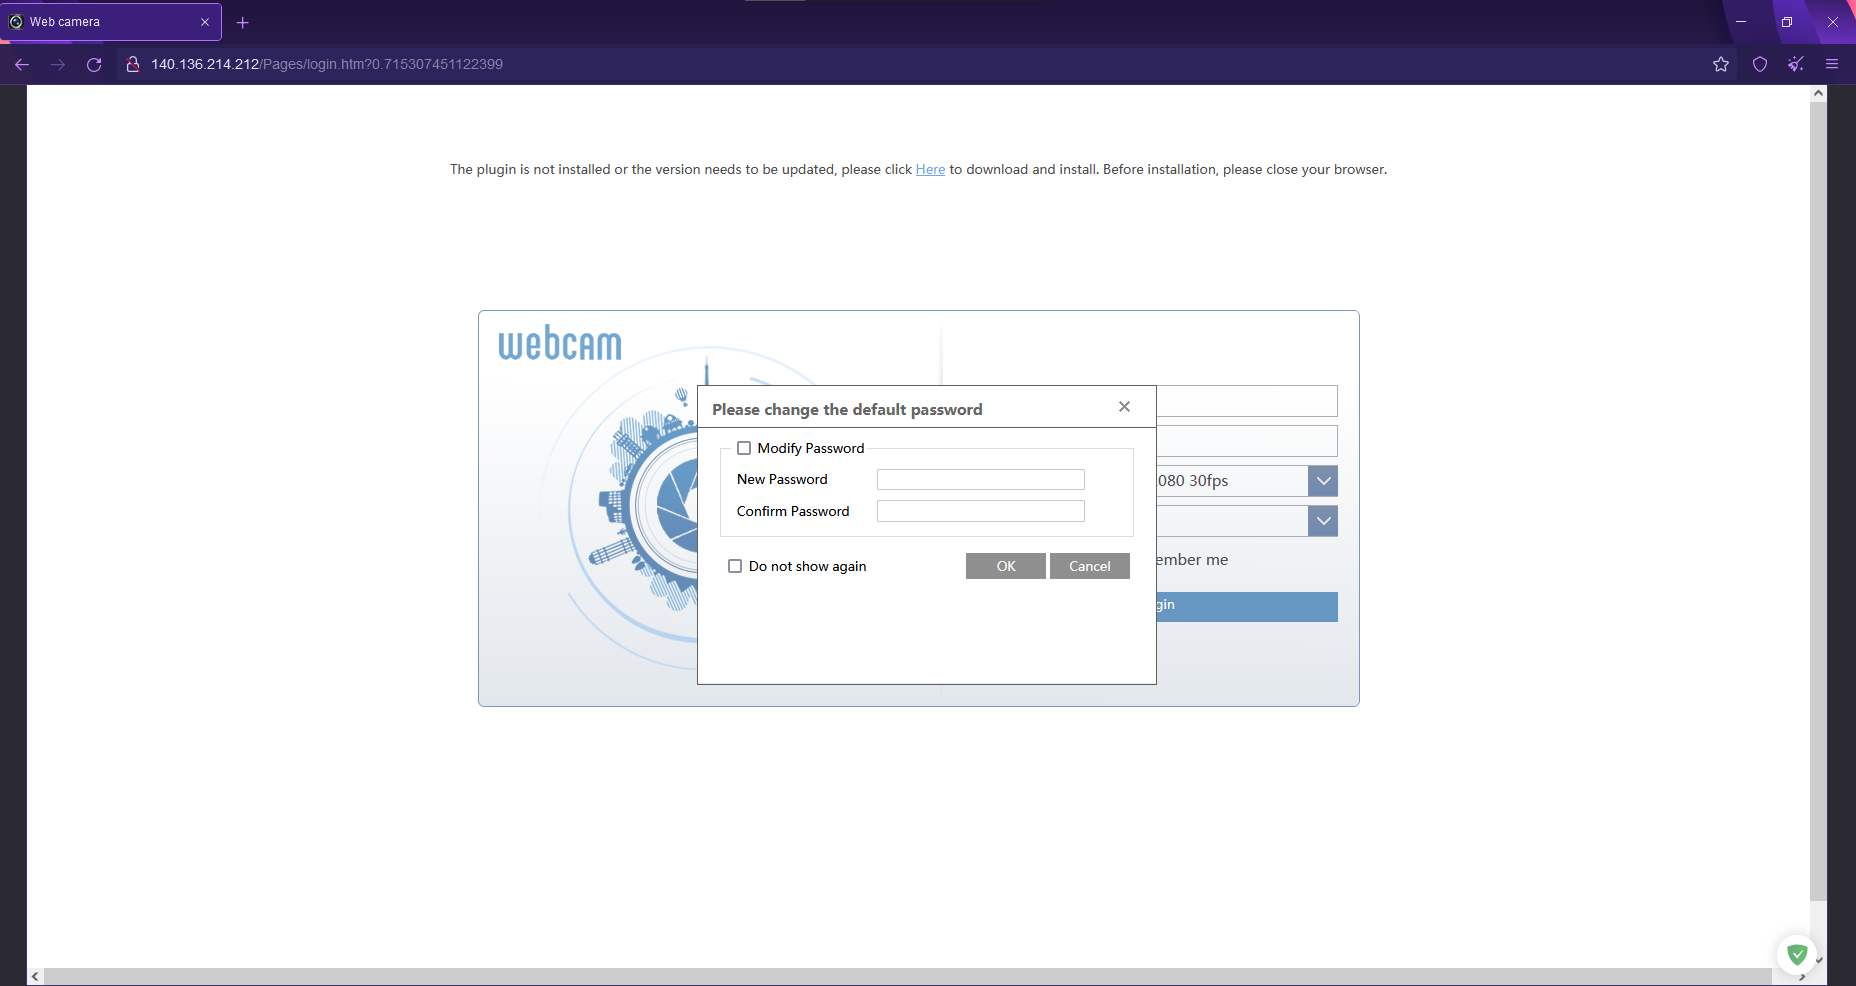Click the partially hidden Login button
The image size is (1856, 986).
[1247, 606]
